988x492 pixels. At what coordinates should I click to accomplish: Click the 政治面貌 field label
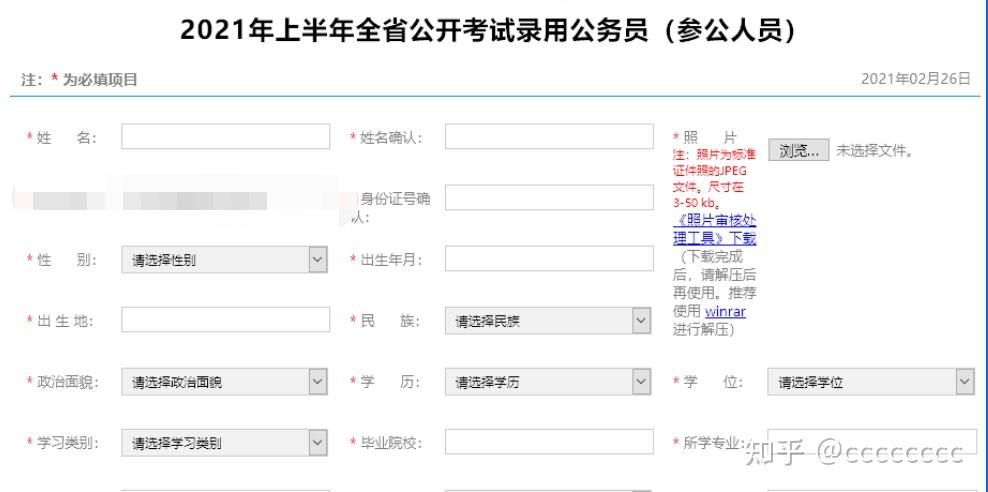(x=68, y=382)
